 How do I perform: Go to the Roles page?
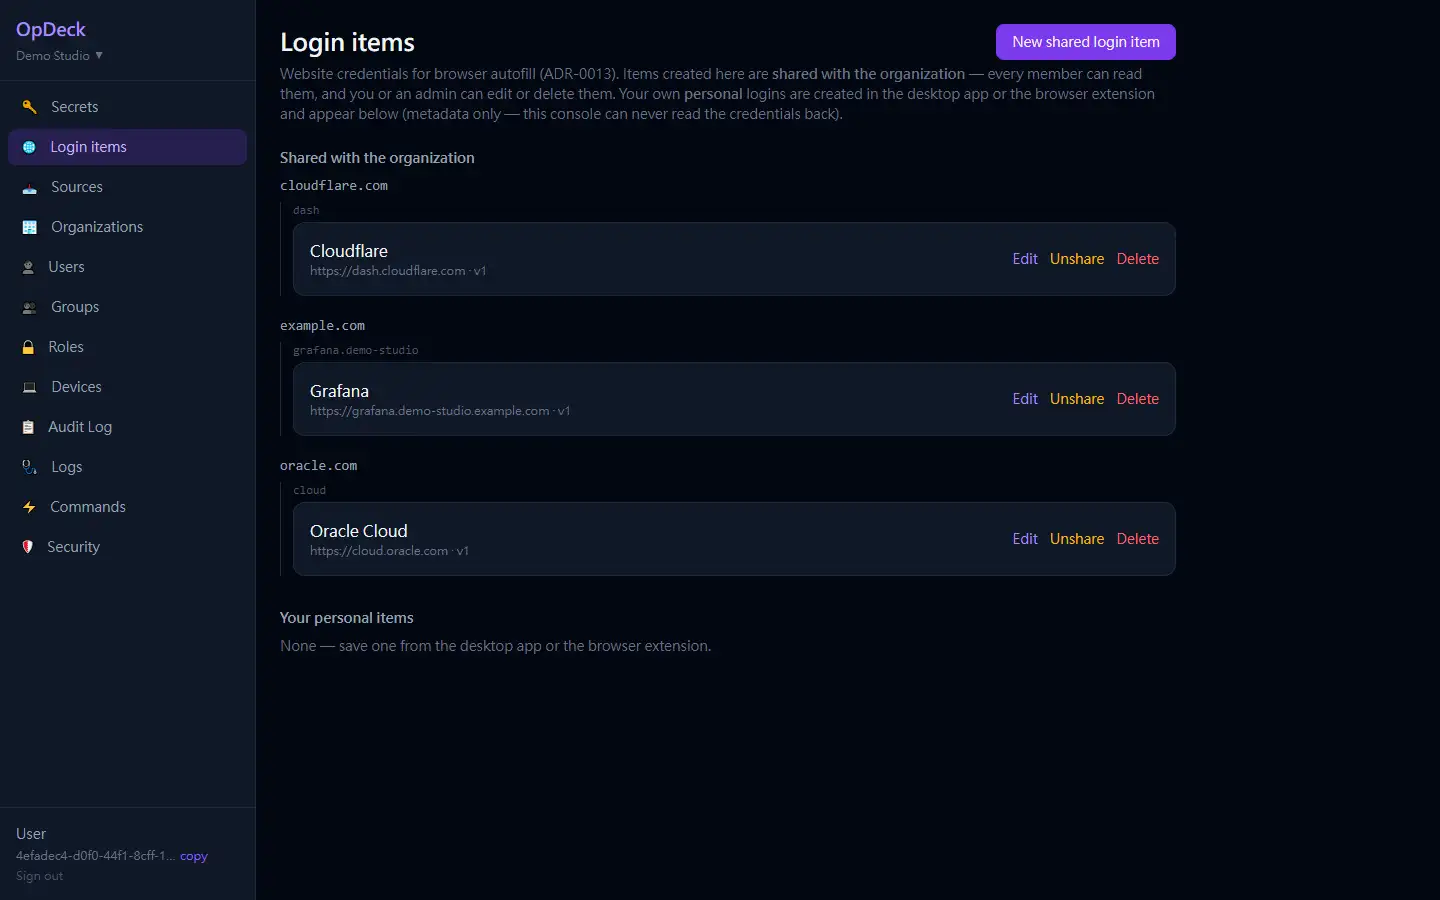tap(127, 347)
